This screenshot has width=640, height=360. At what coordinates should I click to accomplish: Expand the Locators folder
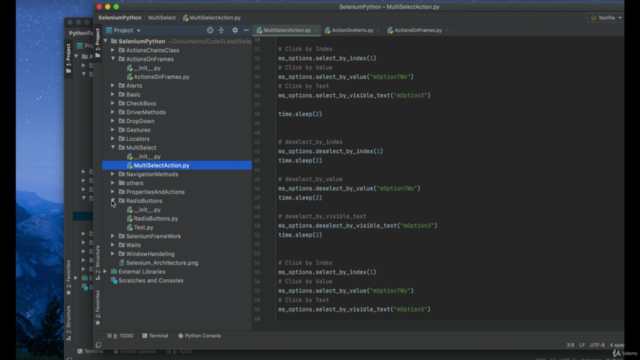click(x=113, y=139)
